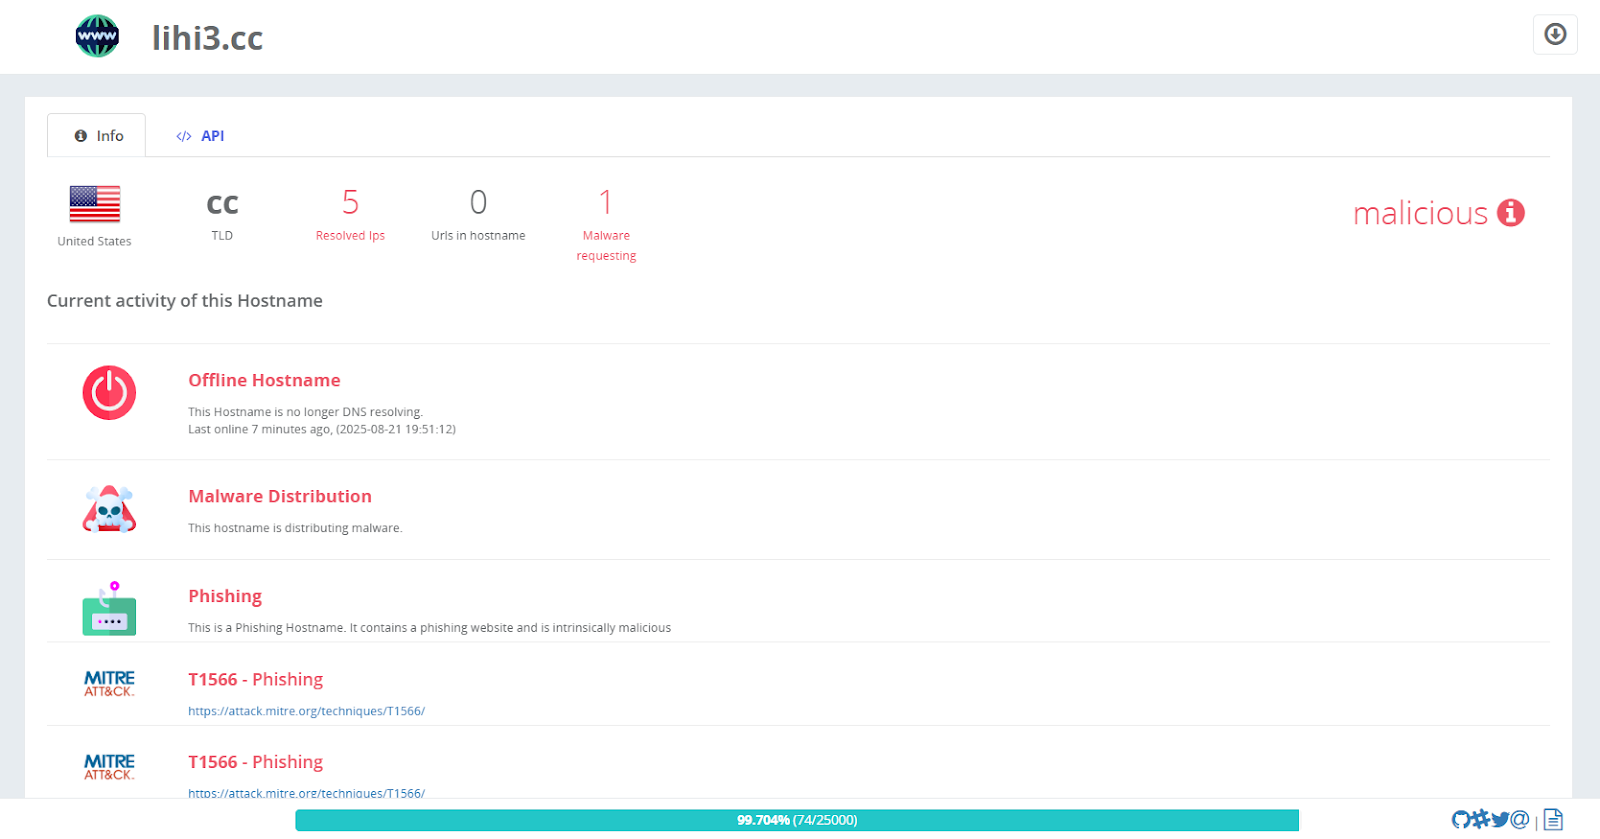Click the red Offline Hostname power icon
Viewport: 1600px width, 839px height.
tap(109, 393)
